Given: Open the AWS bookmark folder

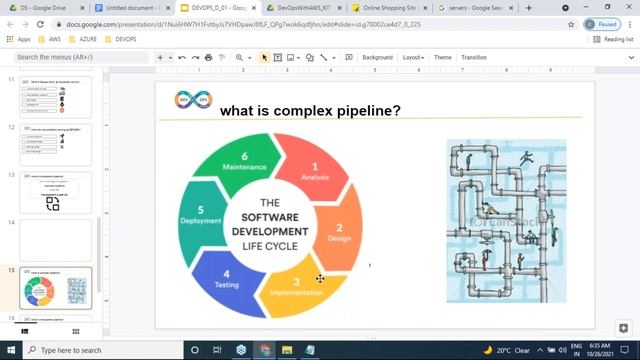Looking at the screenshot, I should pyautogui.click(x=49, y=39).
